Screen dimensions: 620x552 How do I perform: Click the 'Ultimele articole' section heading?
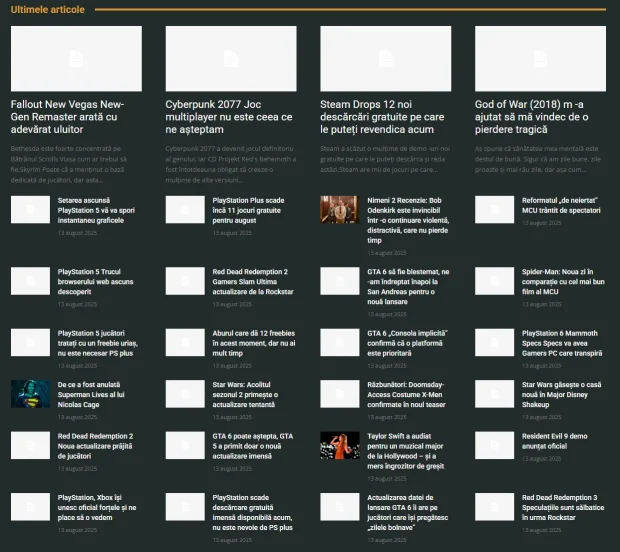pyautogui.click(x=47, y=9)
